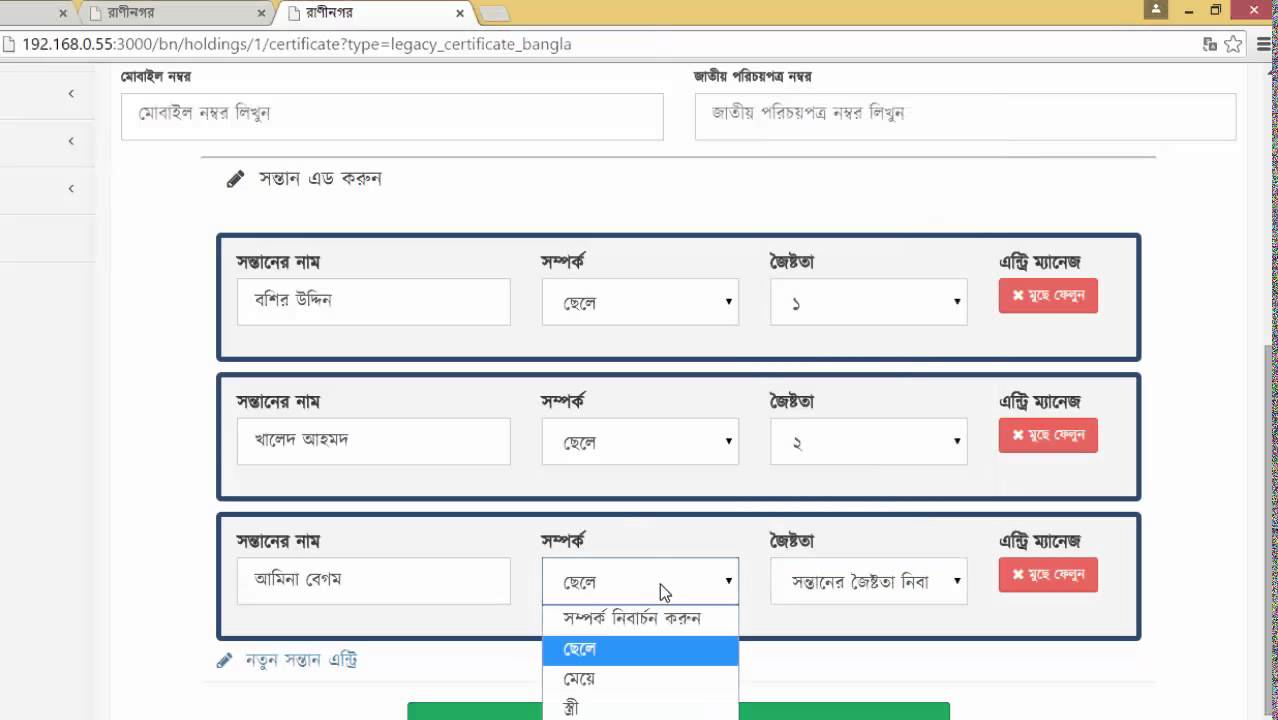This screenshot has height=720, width=1278.
Task: Click the page info icon beside the URL
Action: (x=9, y=44)
